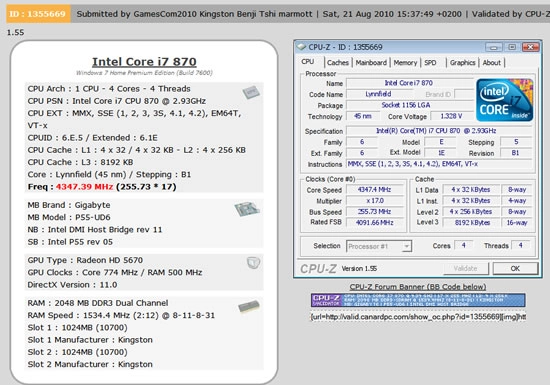This screenshot has width=550, height=385.
Task: Click the GPU Type : Radeon HD 5670 line
Action: click(x=85, y=260)
